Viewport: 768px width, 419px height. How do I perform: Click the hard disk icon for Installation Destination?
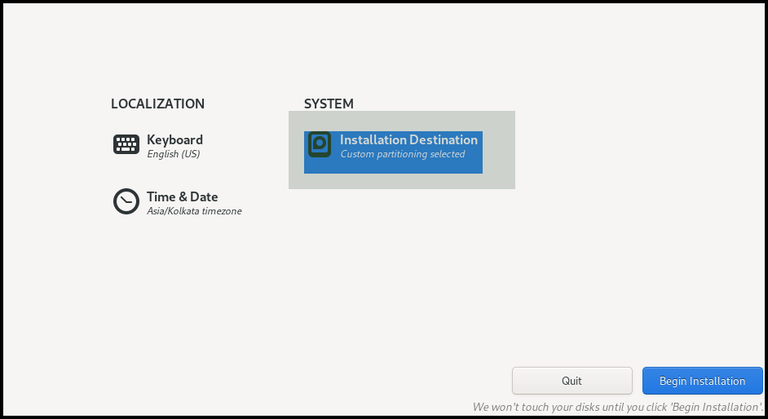coord(319,145)
